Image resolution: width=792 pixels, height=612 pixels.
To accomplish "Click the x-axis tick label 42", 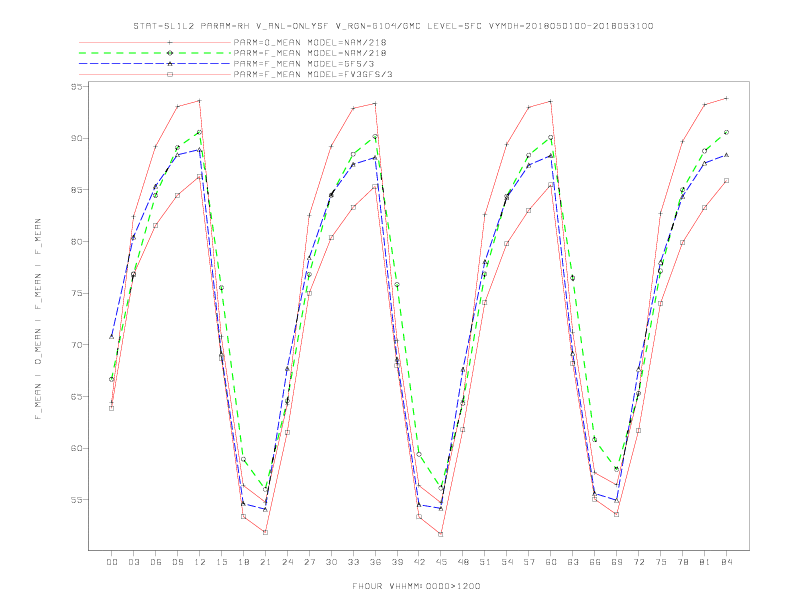I will (419, 562).
